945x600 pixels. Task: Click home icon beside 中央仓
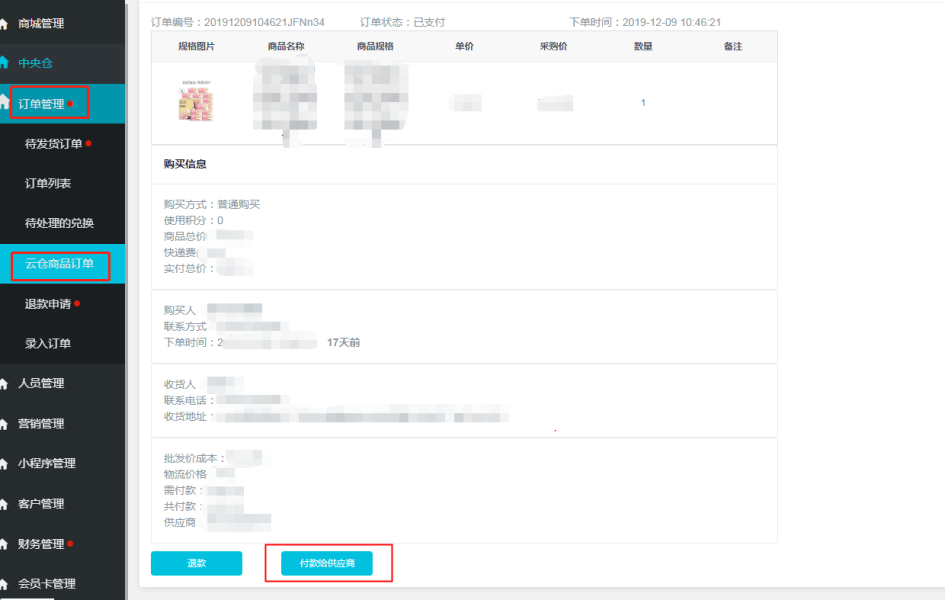[5, 63]
